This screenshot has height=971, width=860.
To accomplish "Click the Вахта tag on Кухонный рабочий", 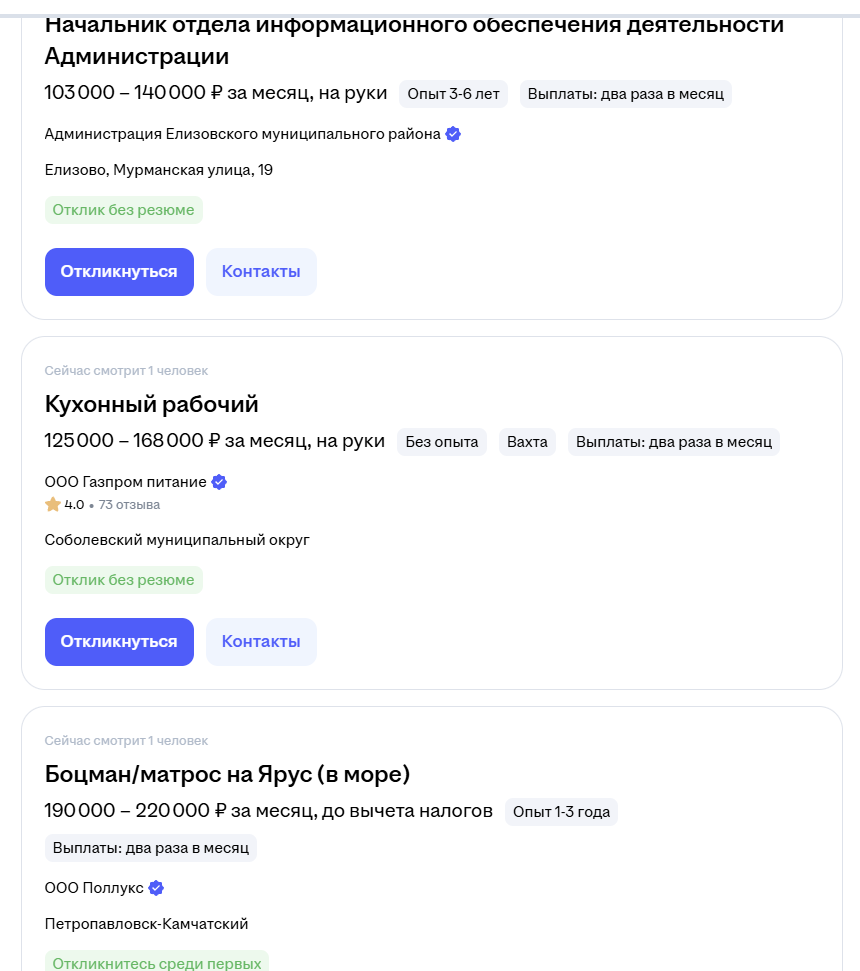I will [x=527, y=442].
